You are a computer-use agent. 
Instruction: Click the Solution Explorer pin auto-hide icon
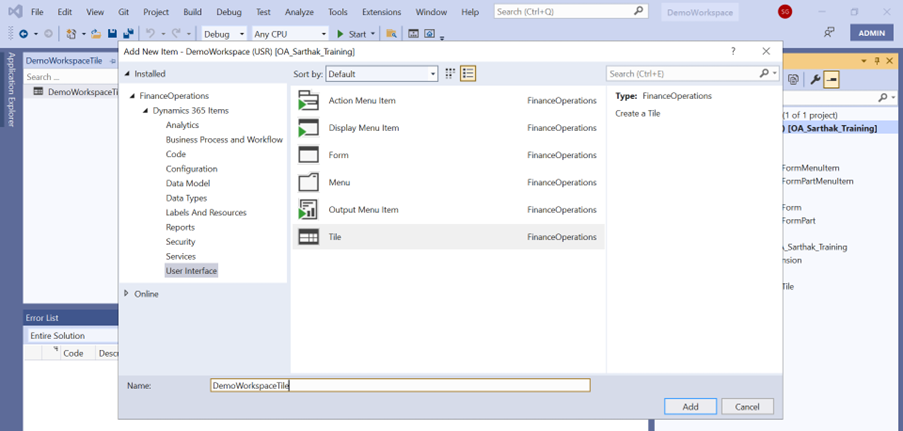(878, 61)
